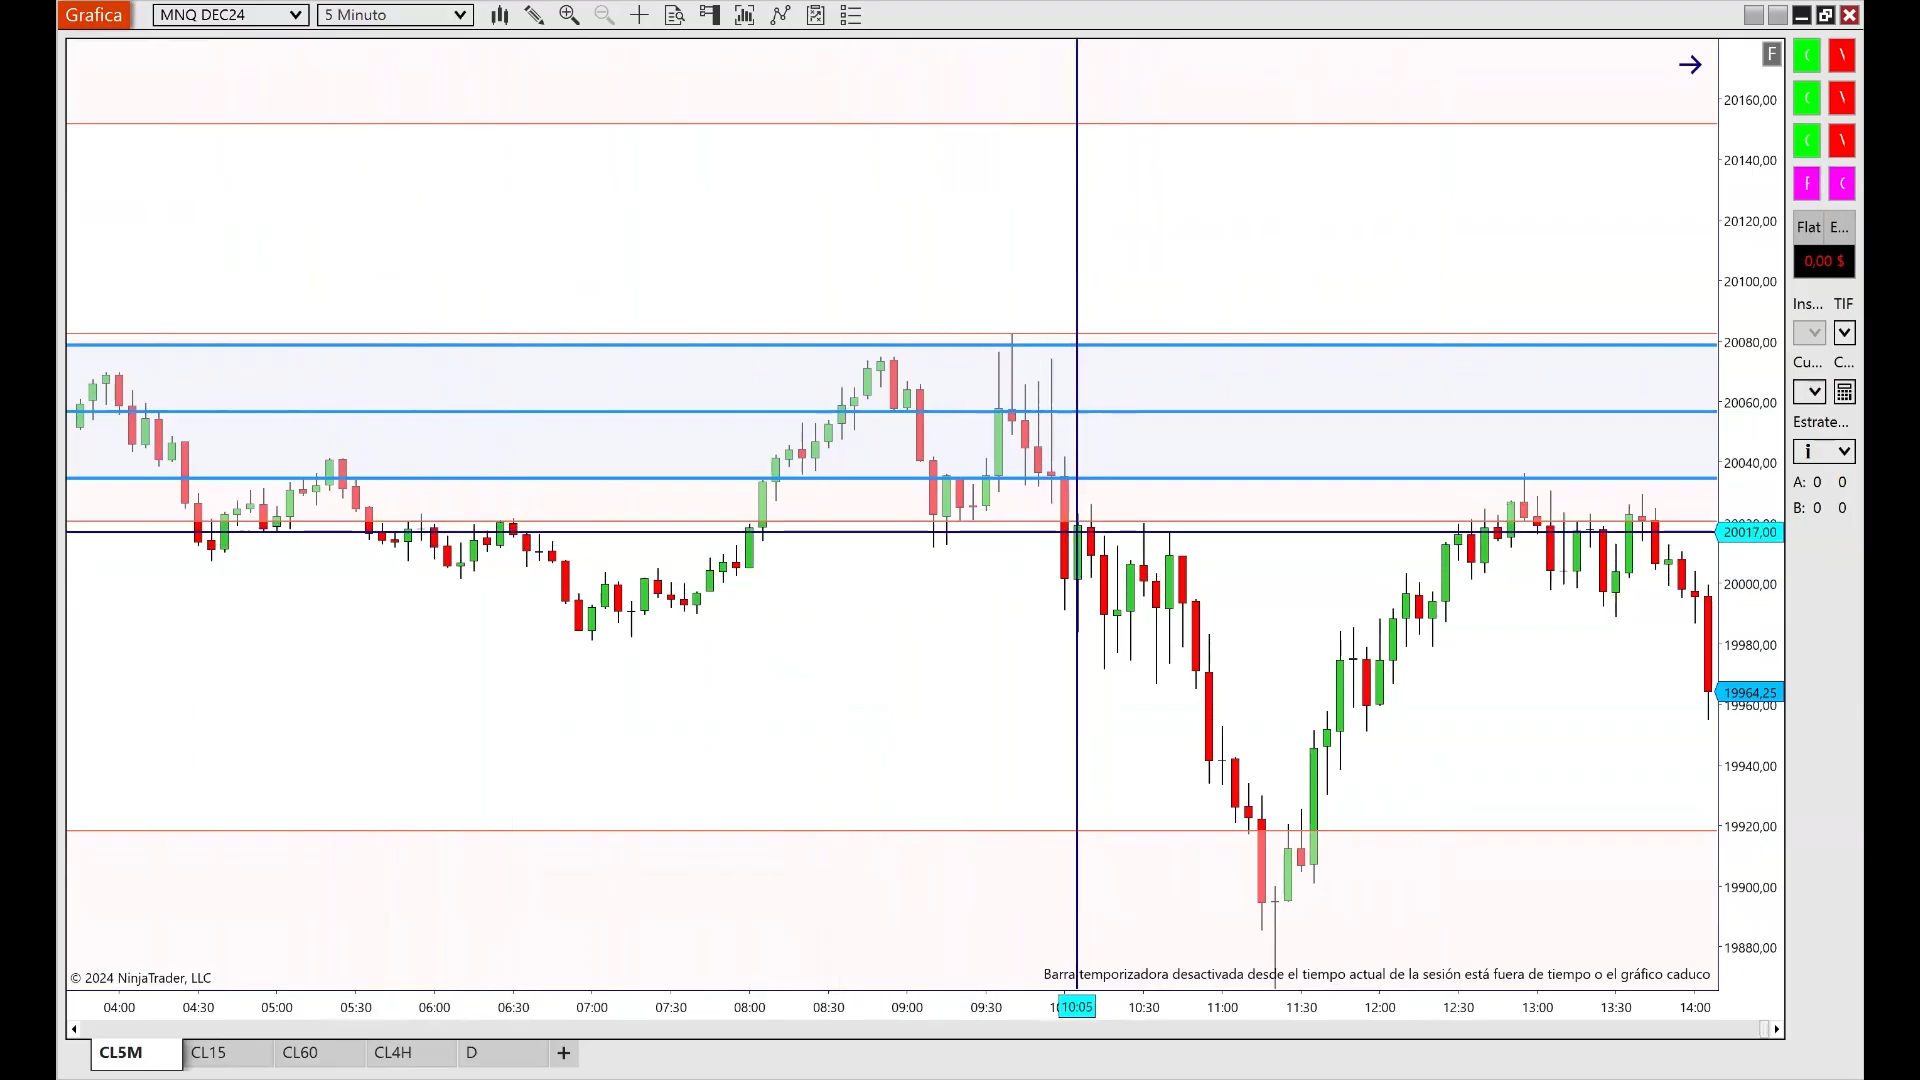Click the blue arrow at chart top right
The height and width of the screenshot is (1080, 1920).
click(1690, 65)
